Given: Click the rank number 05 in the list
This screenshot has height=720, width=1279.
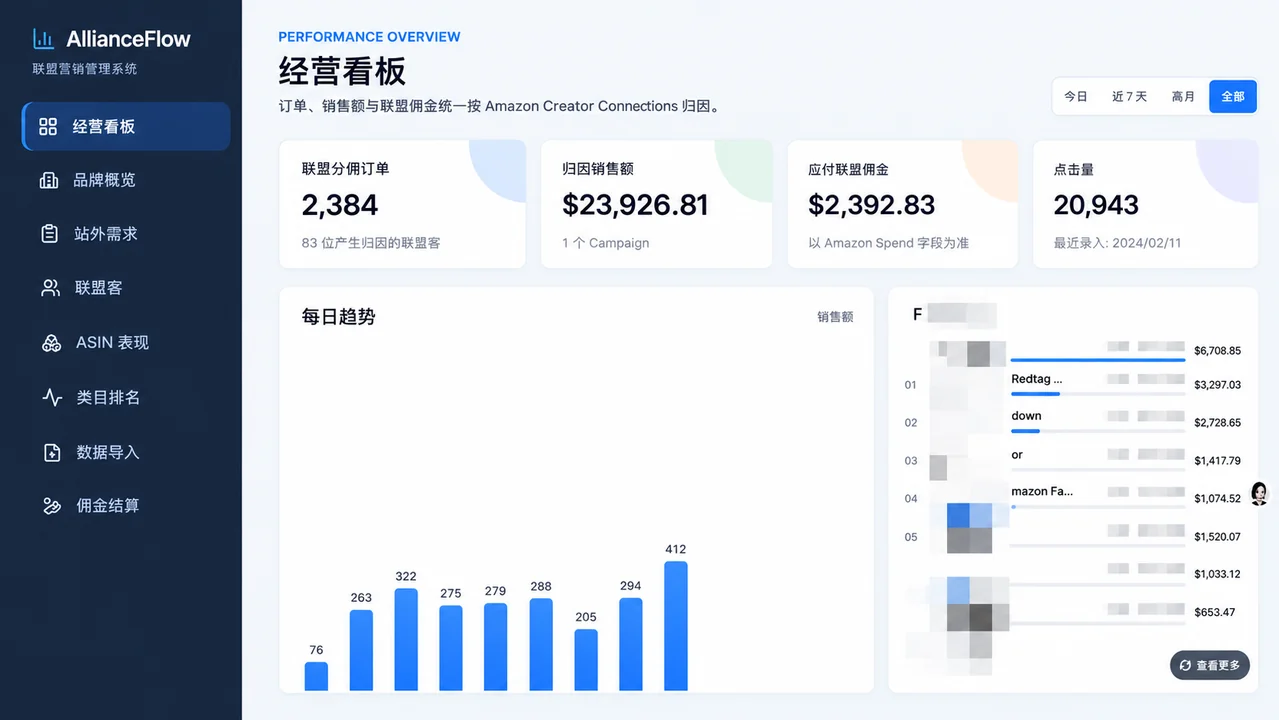Looking at the screenshot, I should [911, 537].
